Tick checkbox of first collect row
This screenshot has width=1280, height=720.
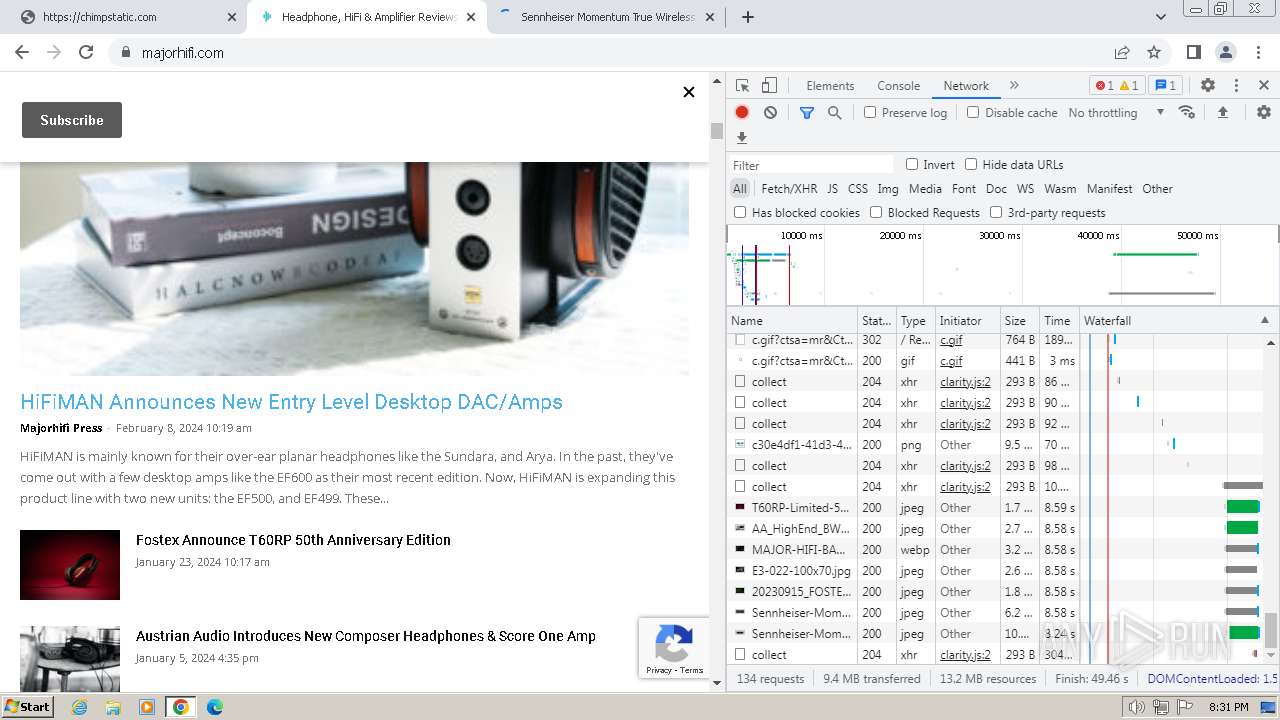point(740,382)
